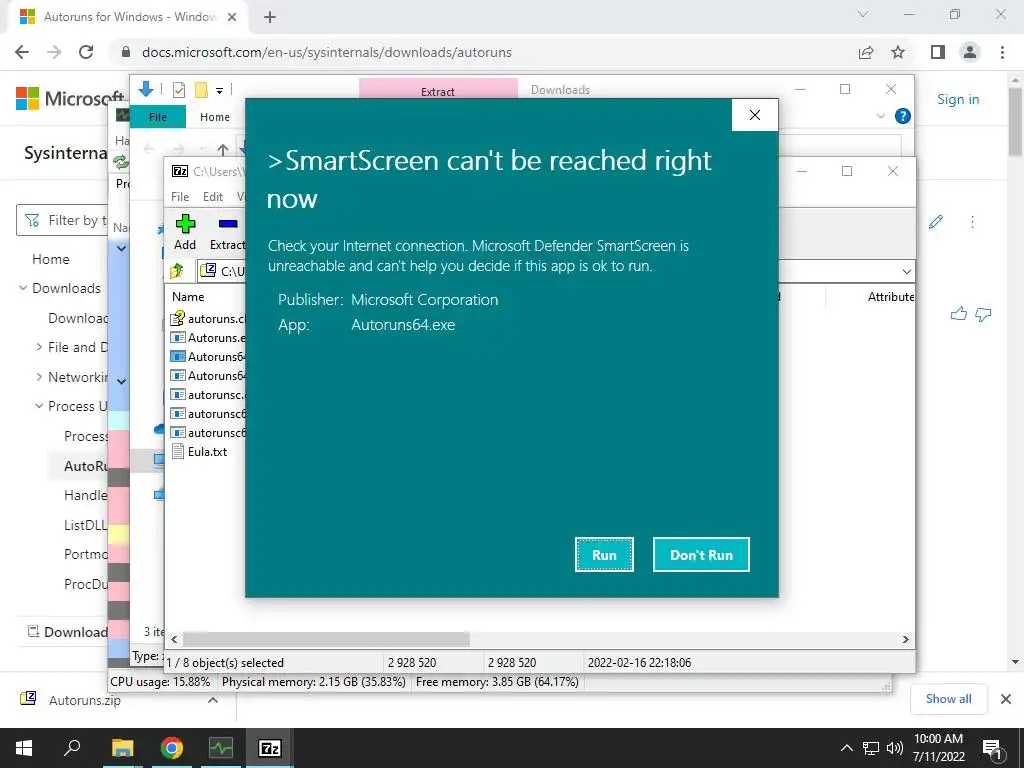The image size is (1024, 768).
Task: Open notification center icon in taskbar
Action: click(992, 749)
